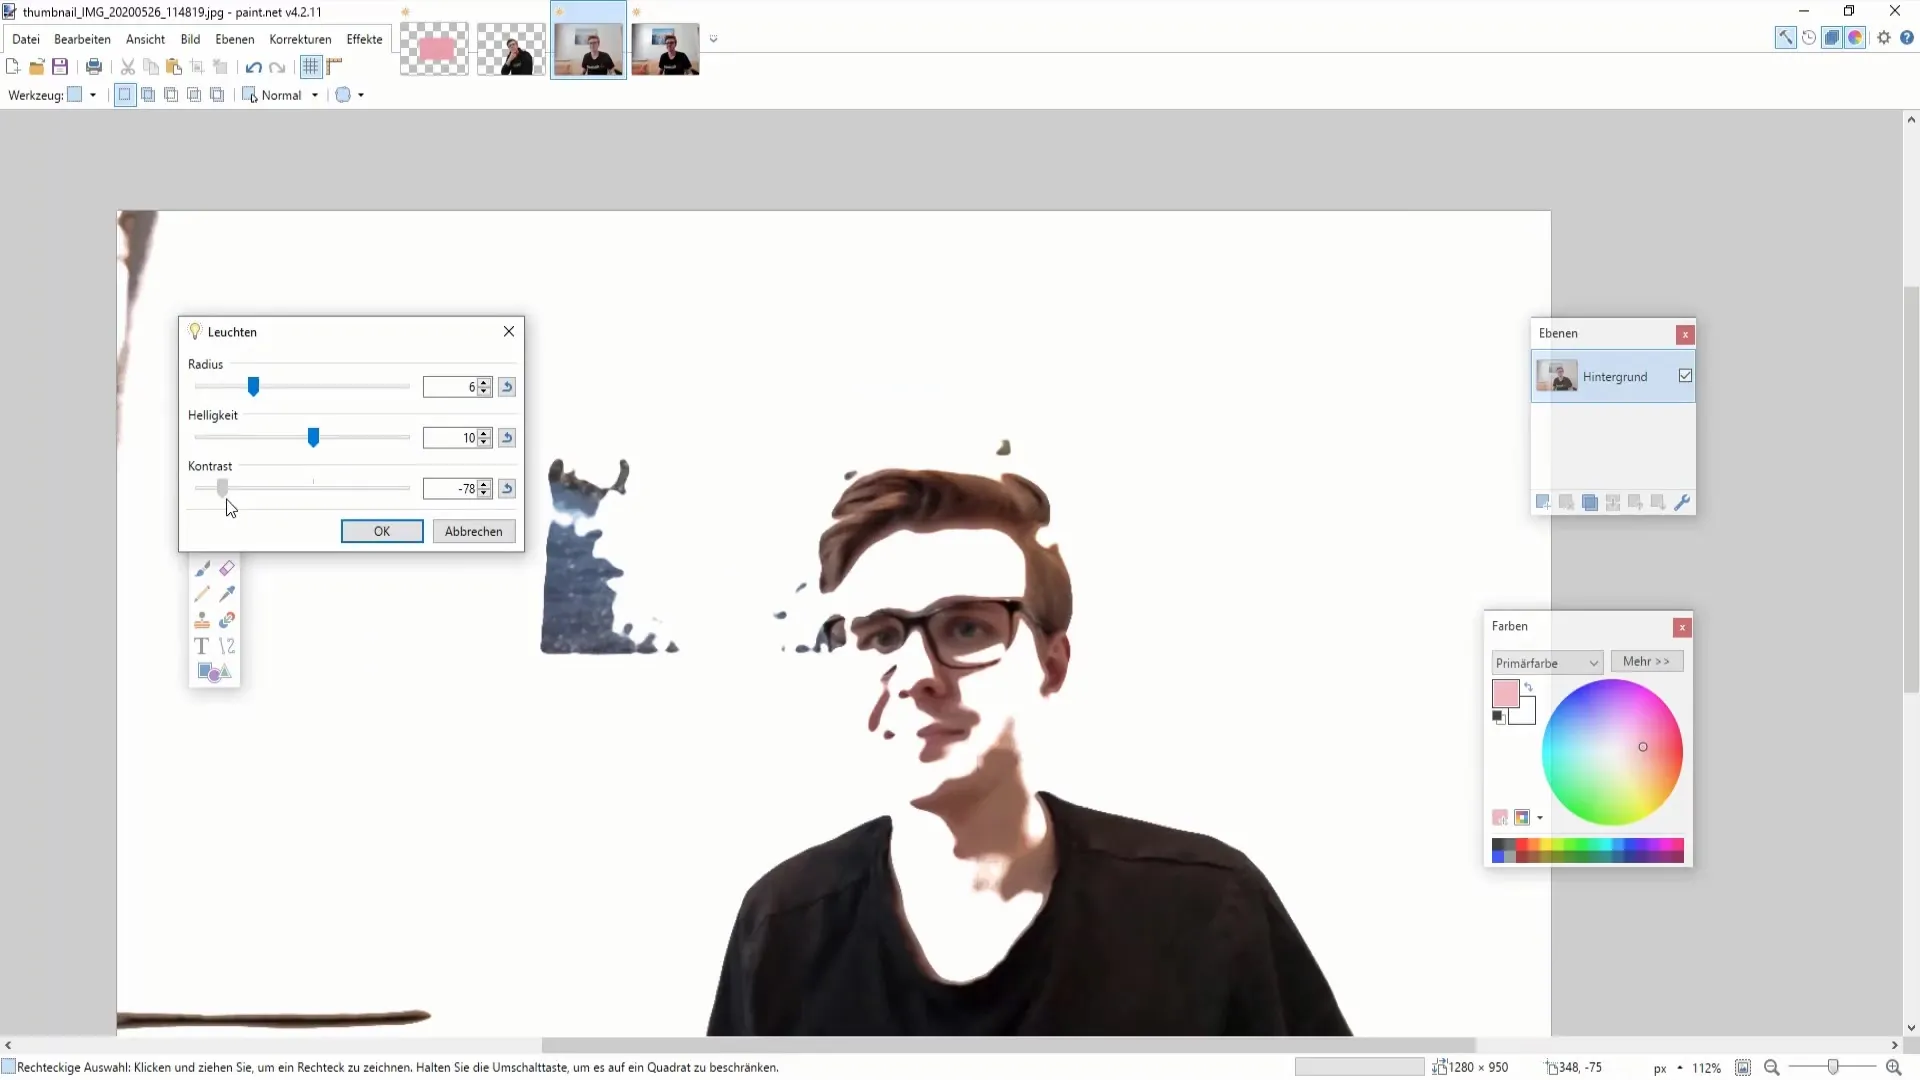Open the Normal selection type dropdown

click(x=281, y=95)
